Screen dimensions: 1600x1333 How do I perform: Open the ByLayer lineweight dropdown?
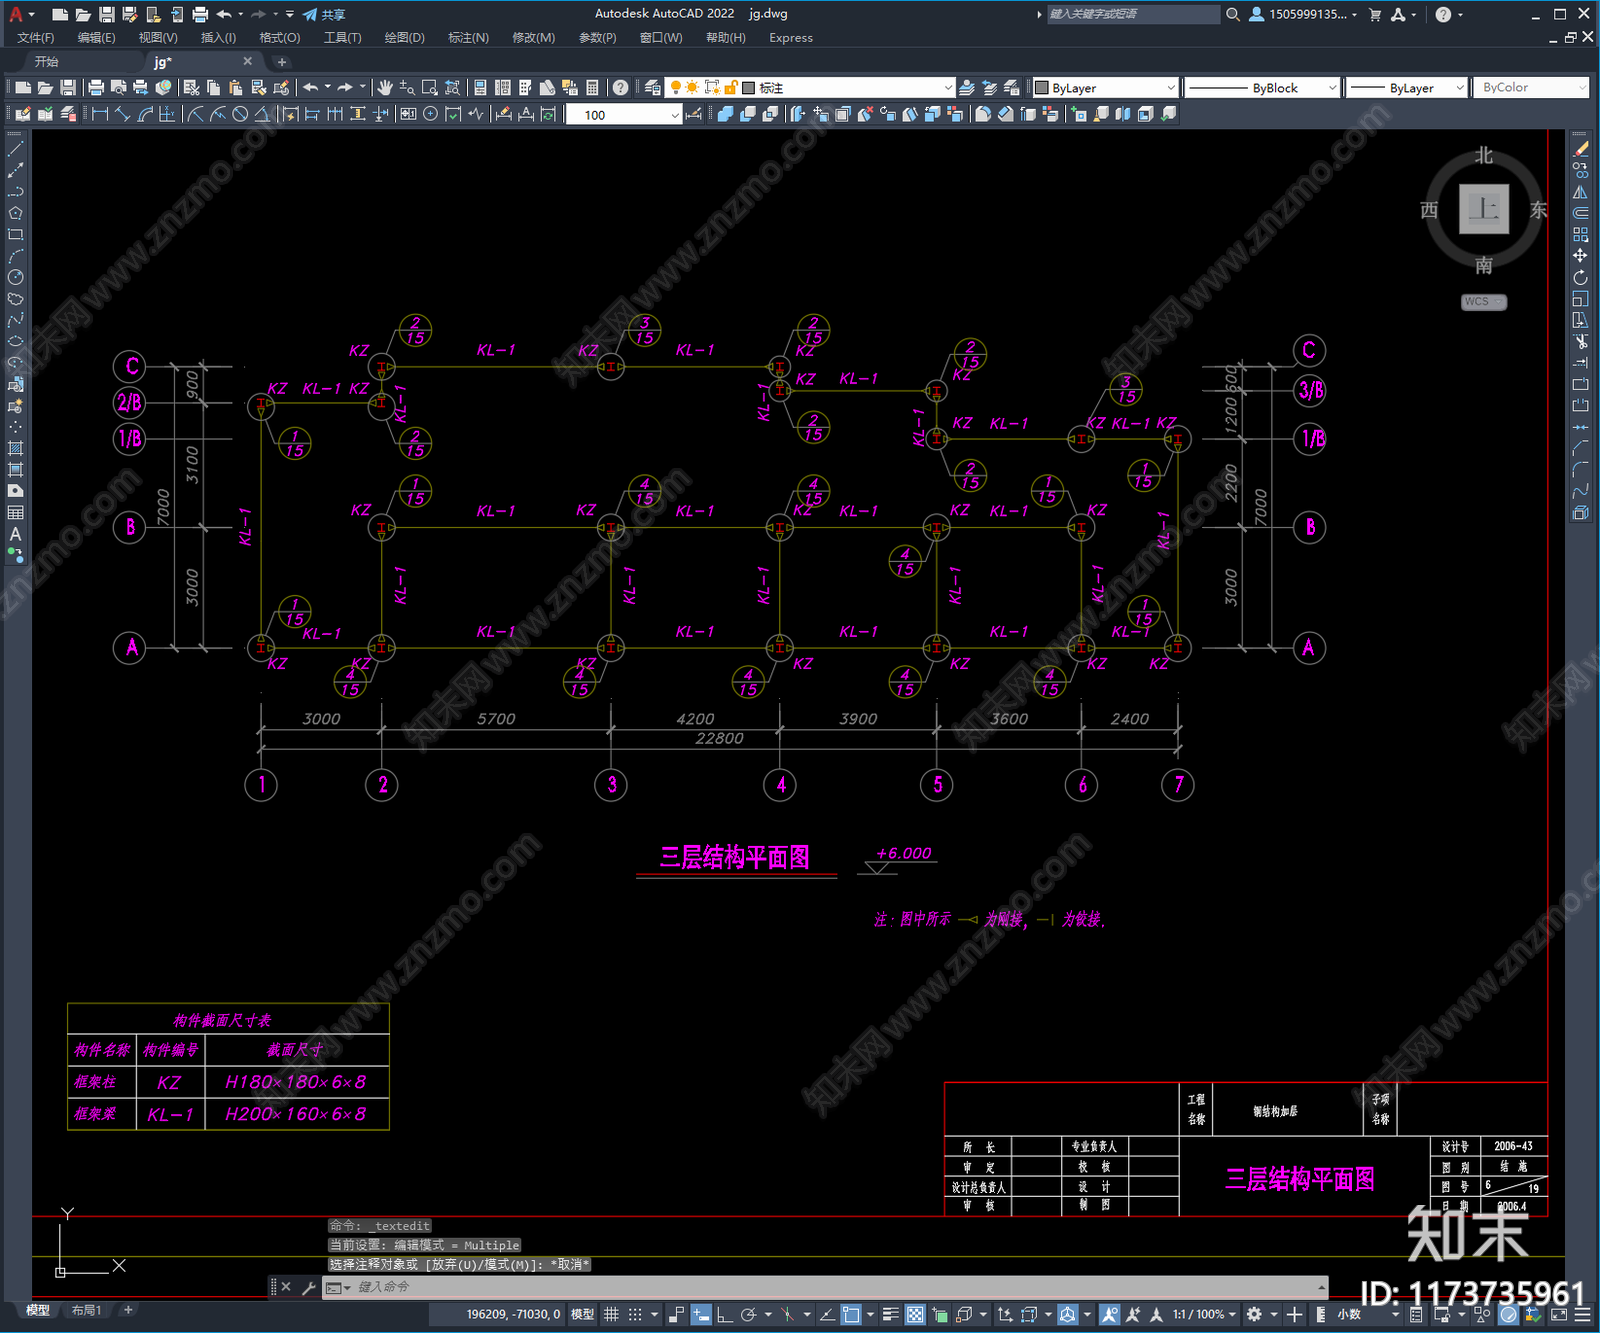click(x=1406, y=88)
